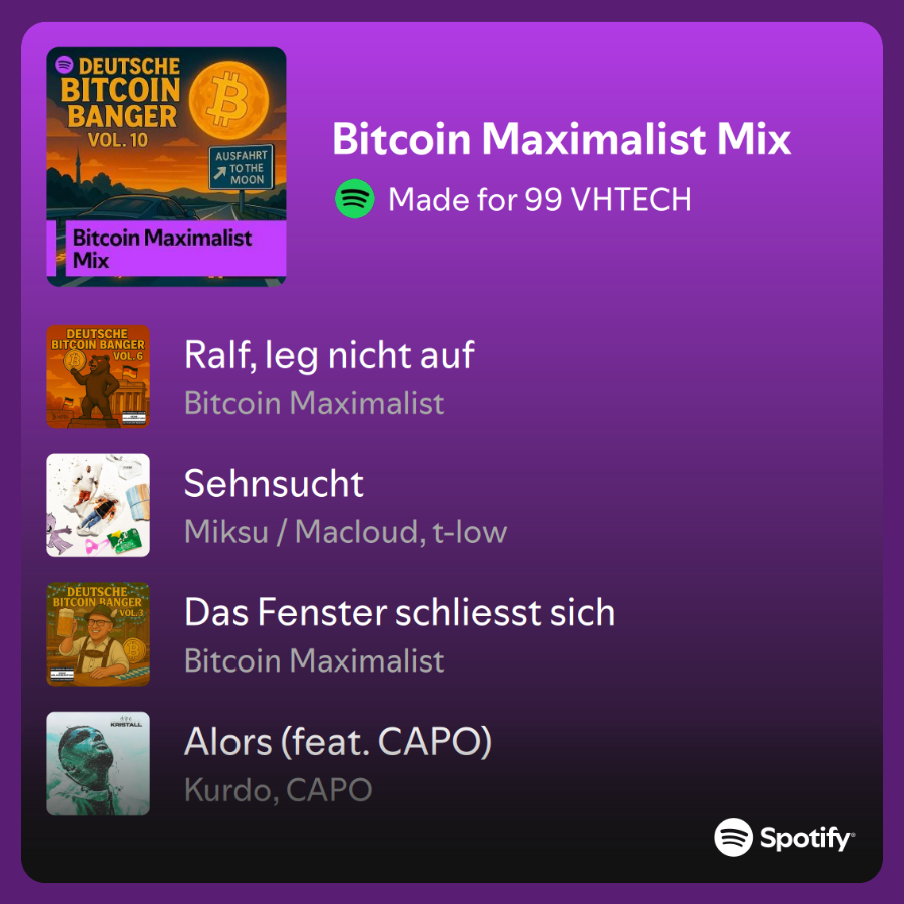Click the Ausfahrt To The Moon sign

pos(241,167)
